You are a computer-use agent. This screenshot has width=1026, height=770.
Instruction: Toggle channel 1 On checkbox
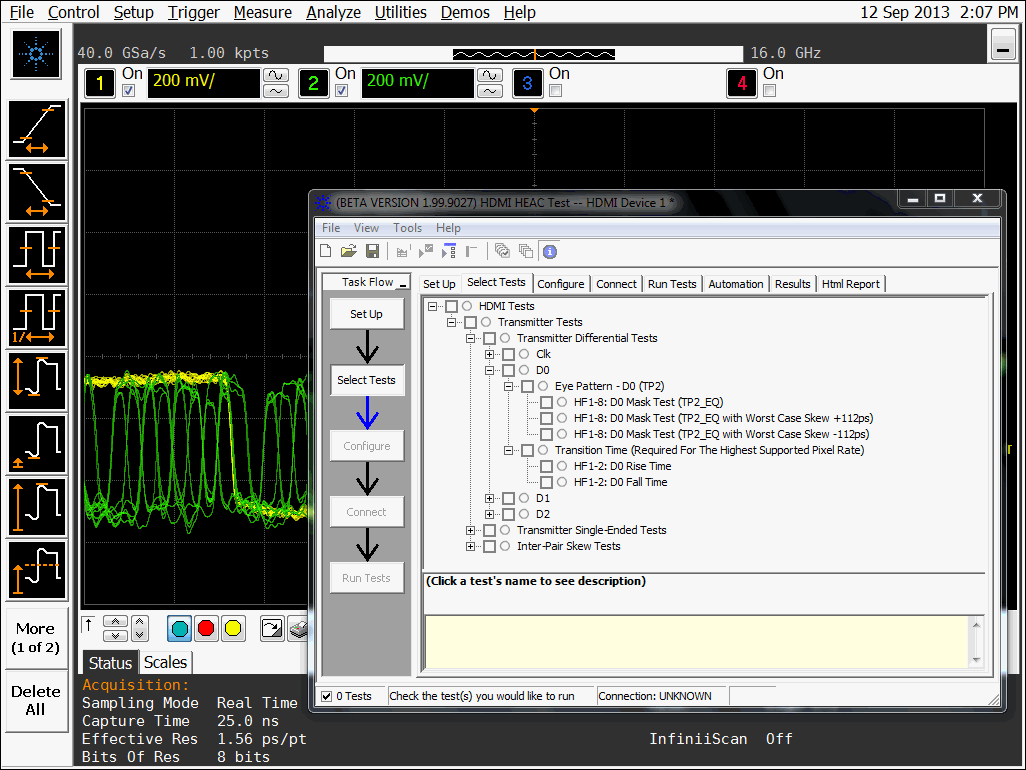(x=128, y=91)
